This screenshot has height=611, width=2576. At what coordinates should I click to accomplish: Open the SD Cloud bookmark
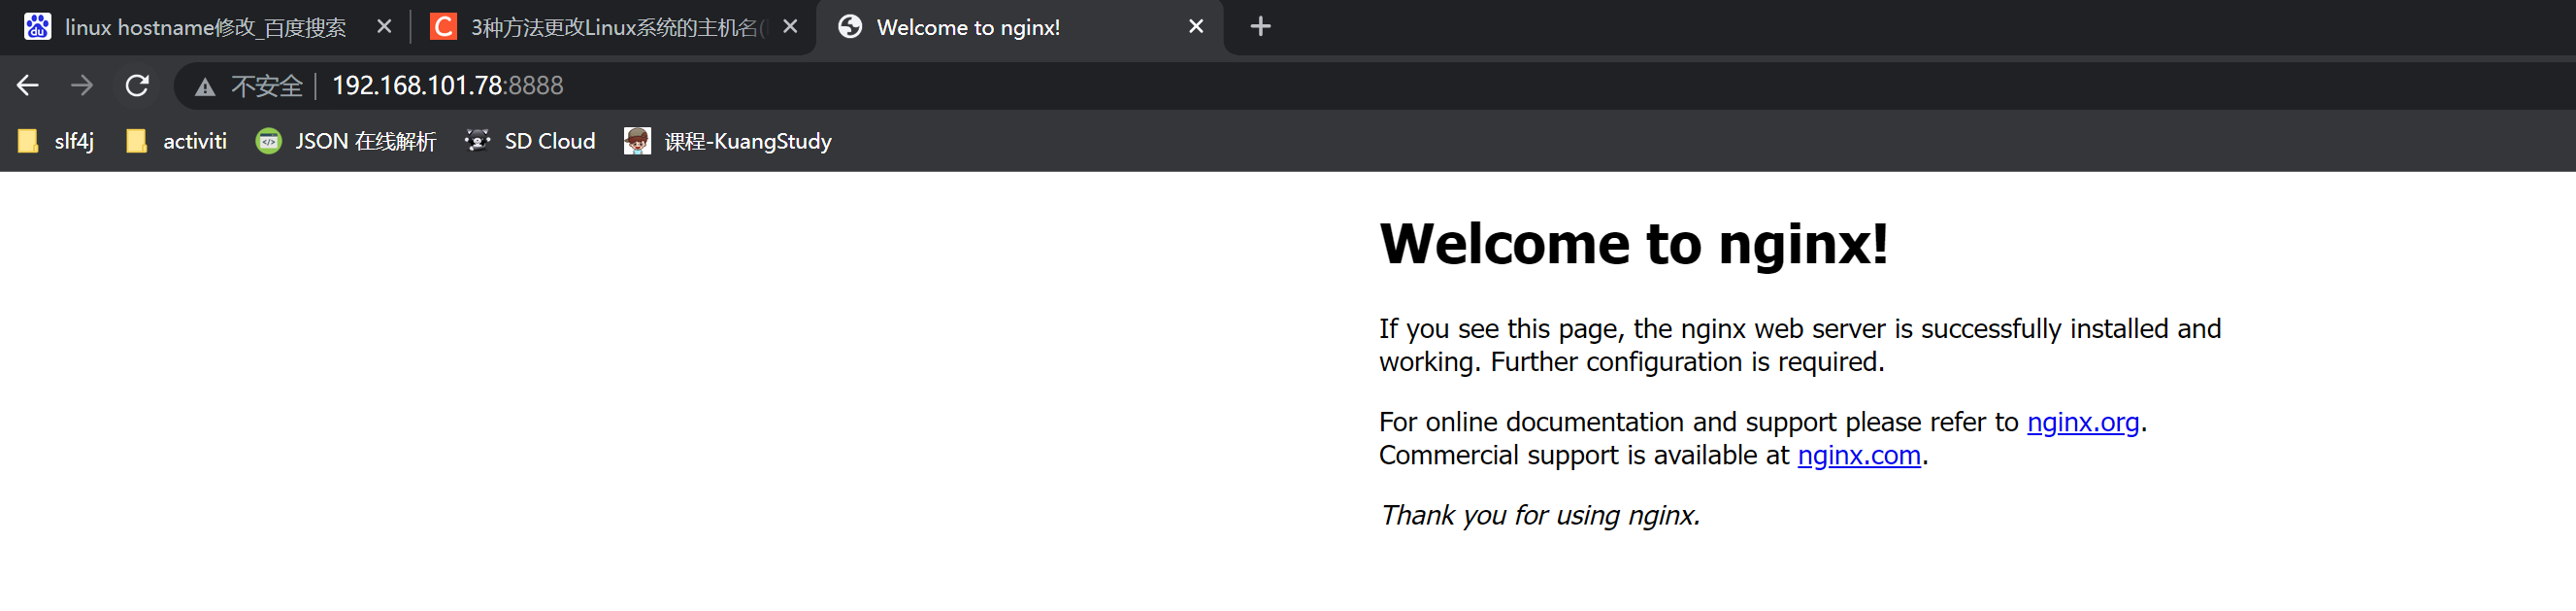[530, 141]
